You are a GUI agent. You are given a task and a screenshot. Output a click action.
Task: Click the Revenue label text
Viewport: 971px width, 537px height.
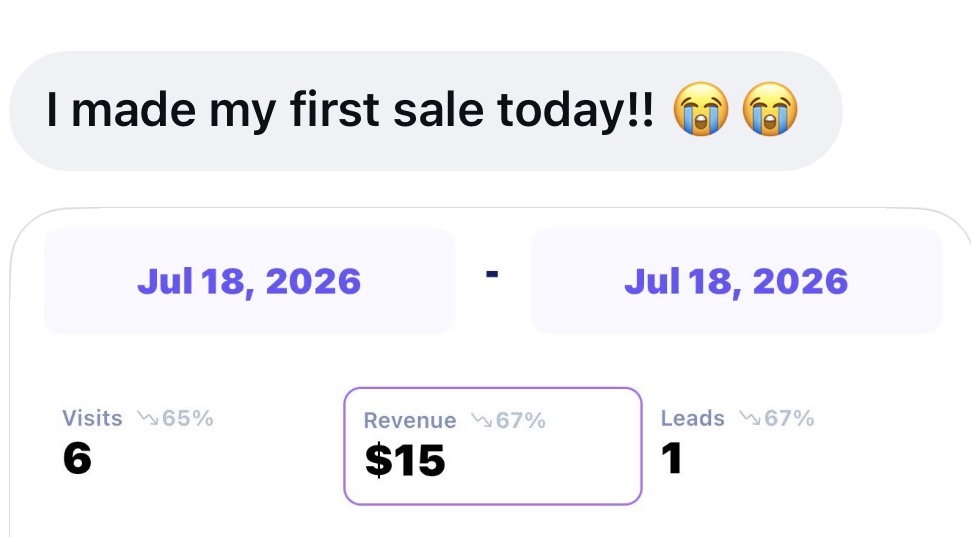point(410,421)
